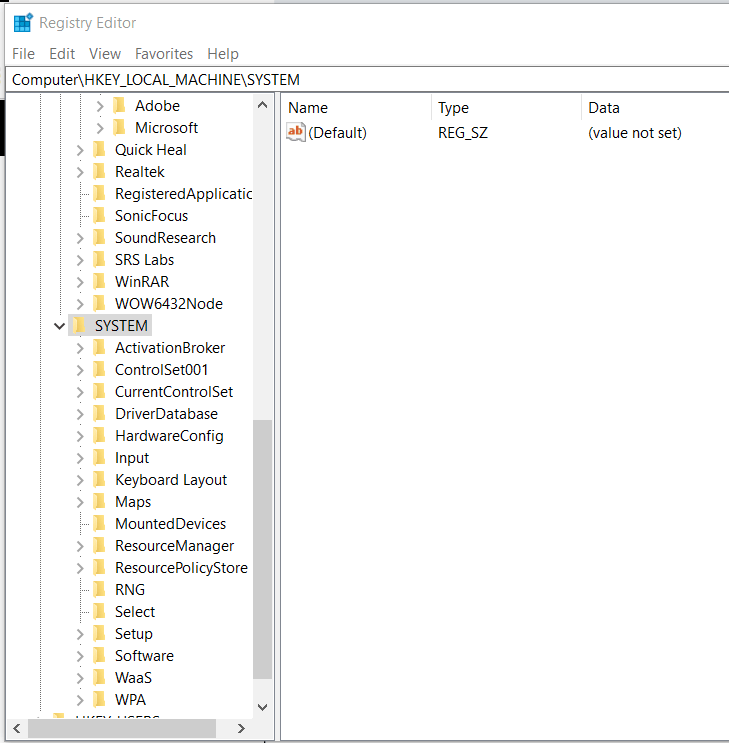The width and height of the screenshot is (729, 743).
Task: Click the tree scroll down arrow
Action: click(263, 707)
